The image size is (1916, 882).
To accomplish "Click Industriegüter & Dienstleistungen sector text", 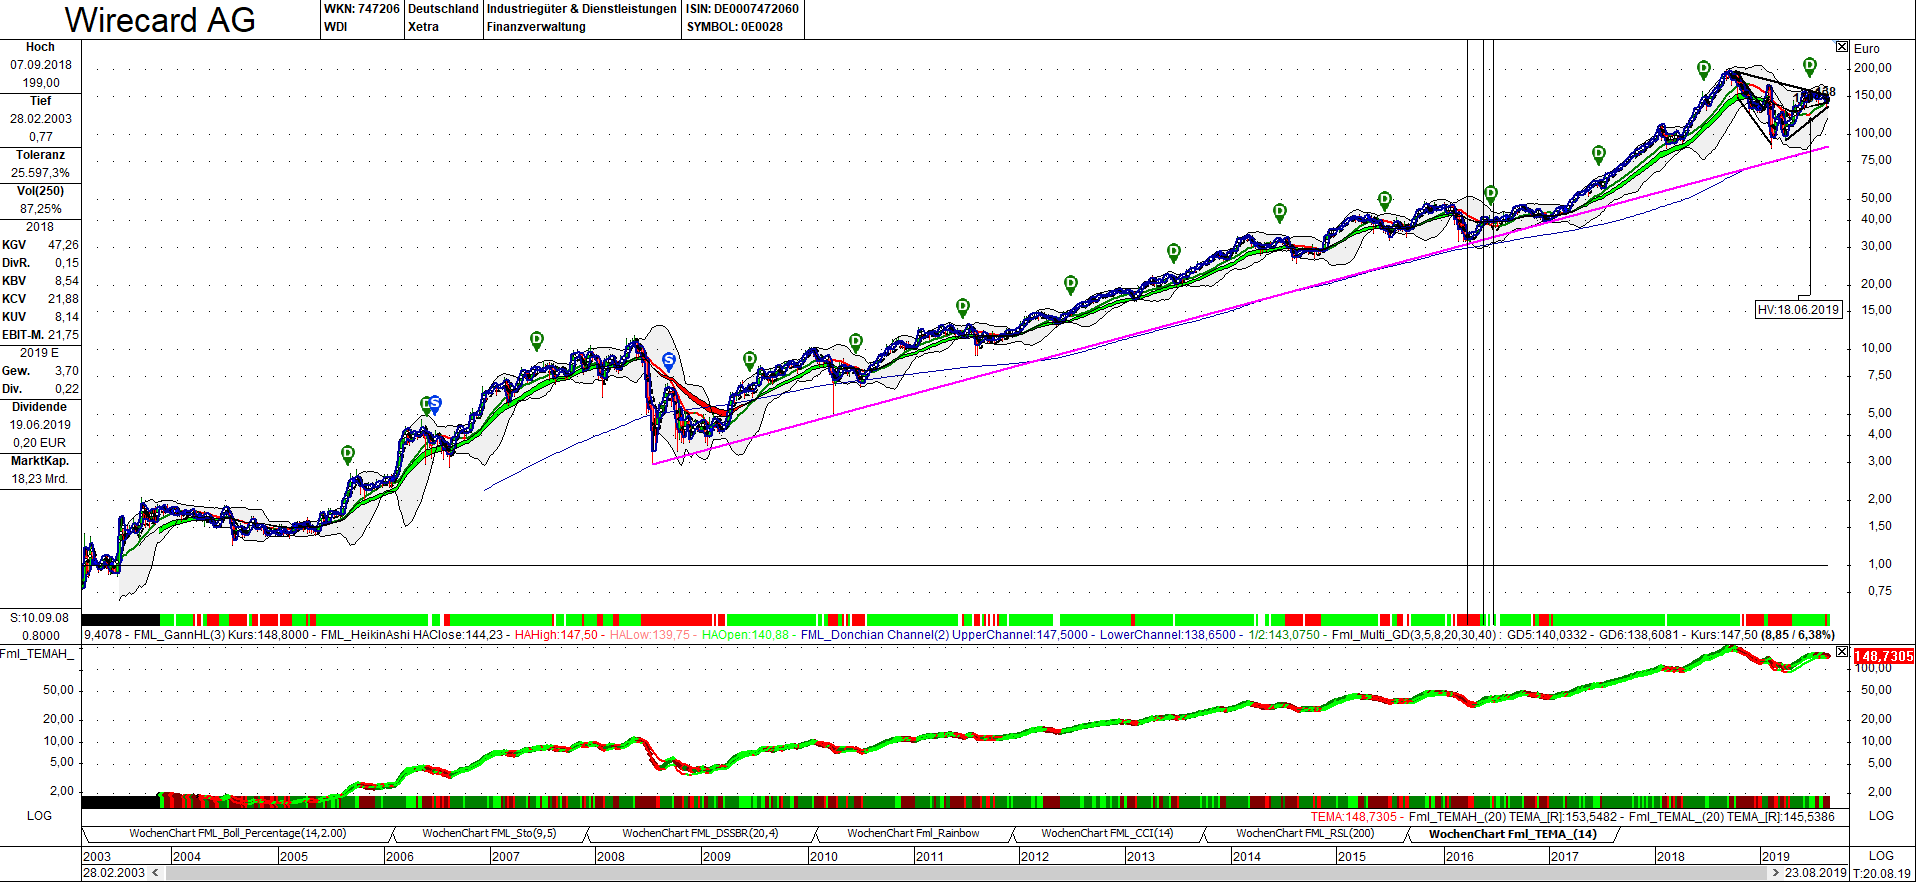I will [x=582, y=9].
